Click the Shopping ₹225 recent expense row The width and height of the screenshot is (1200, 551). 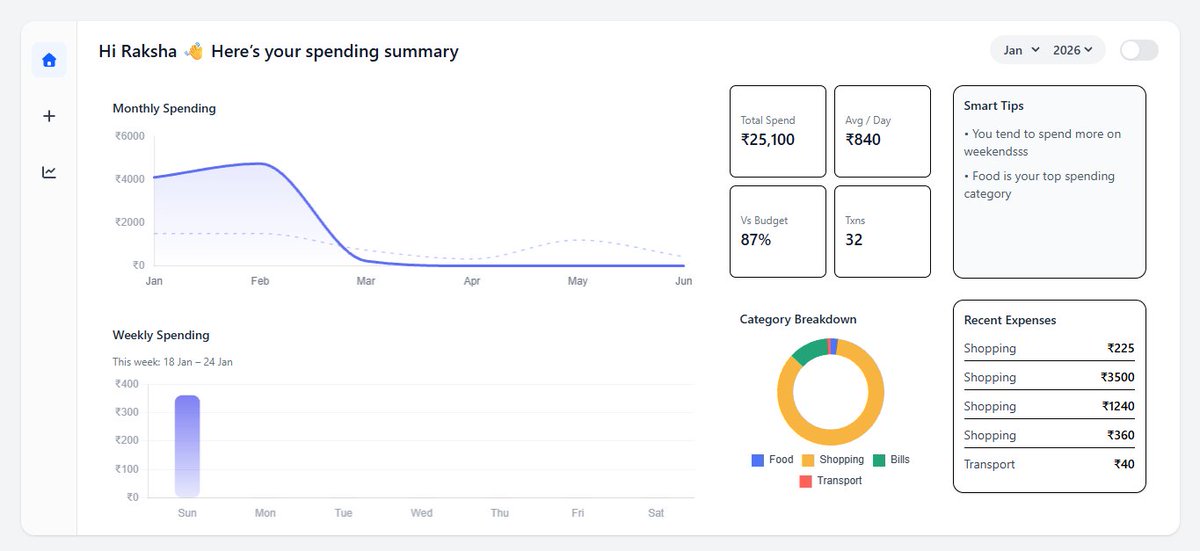(x=1049, y=348)
